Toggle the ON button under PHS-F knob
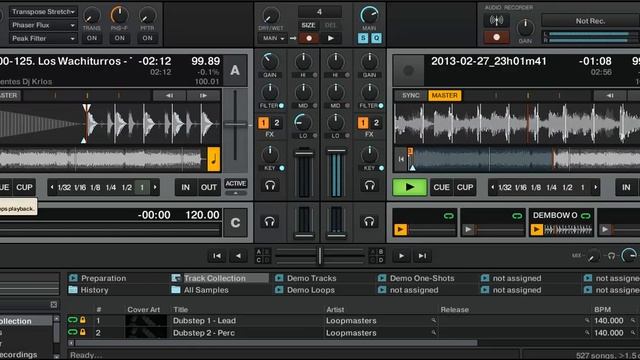The height and width of the screenshot is (360, 640). coord(120,38)
